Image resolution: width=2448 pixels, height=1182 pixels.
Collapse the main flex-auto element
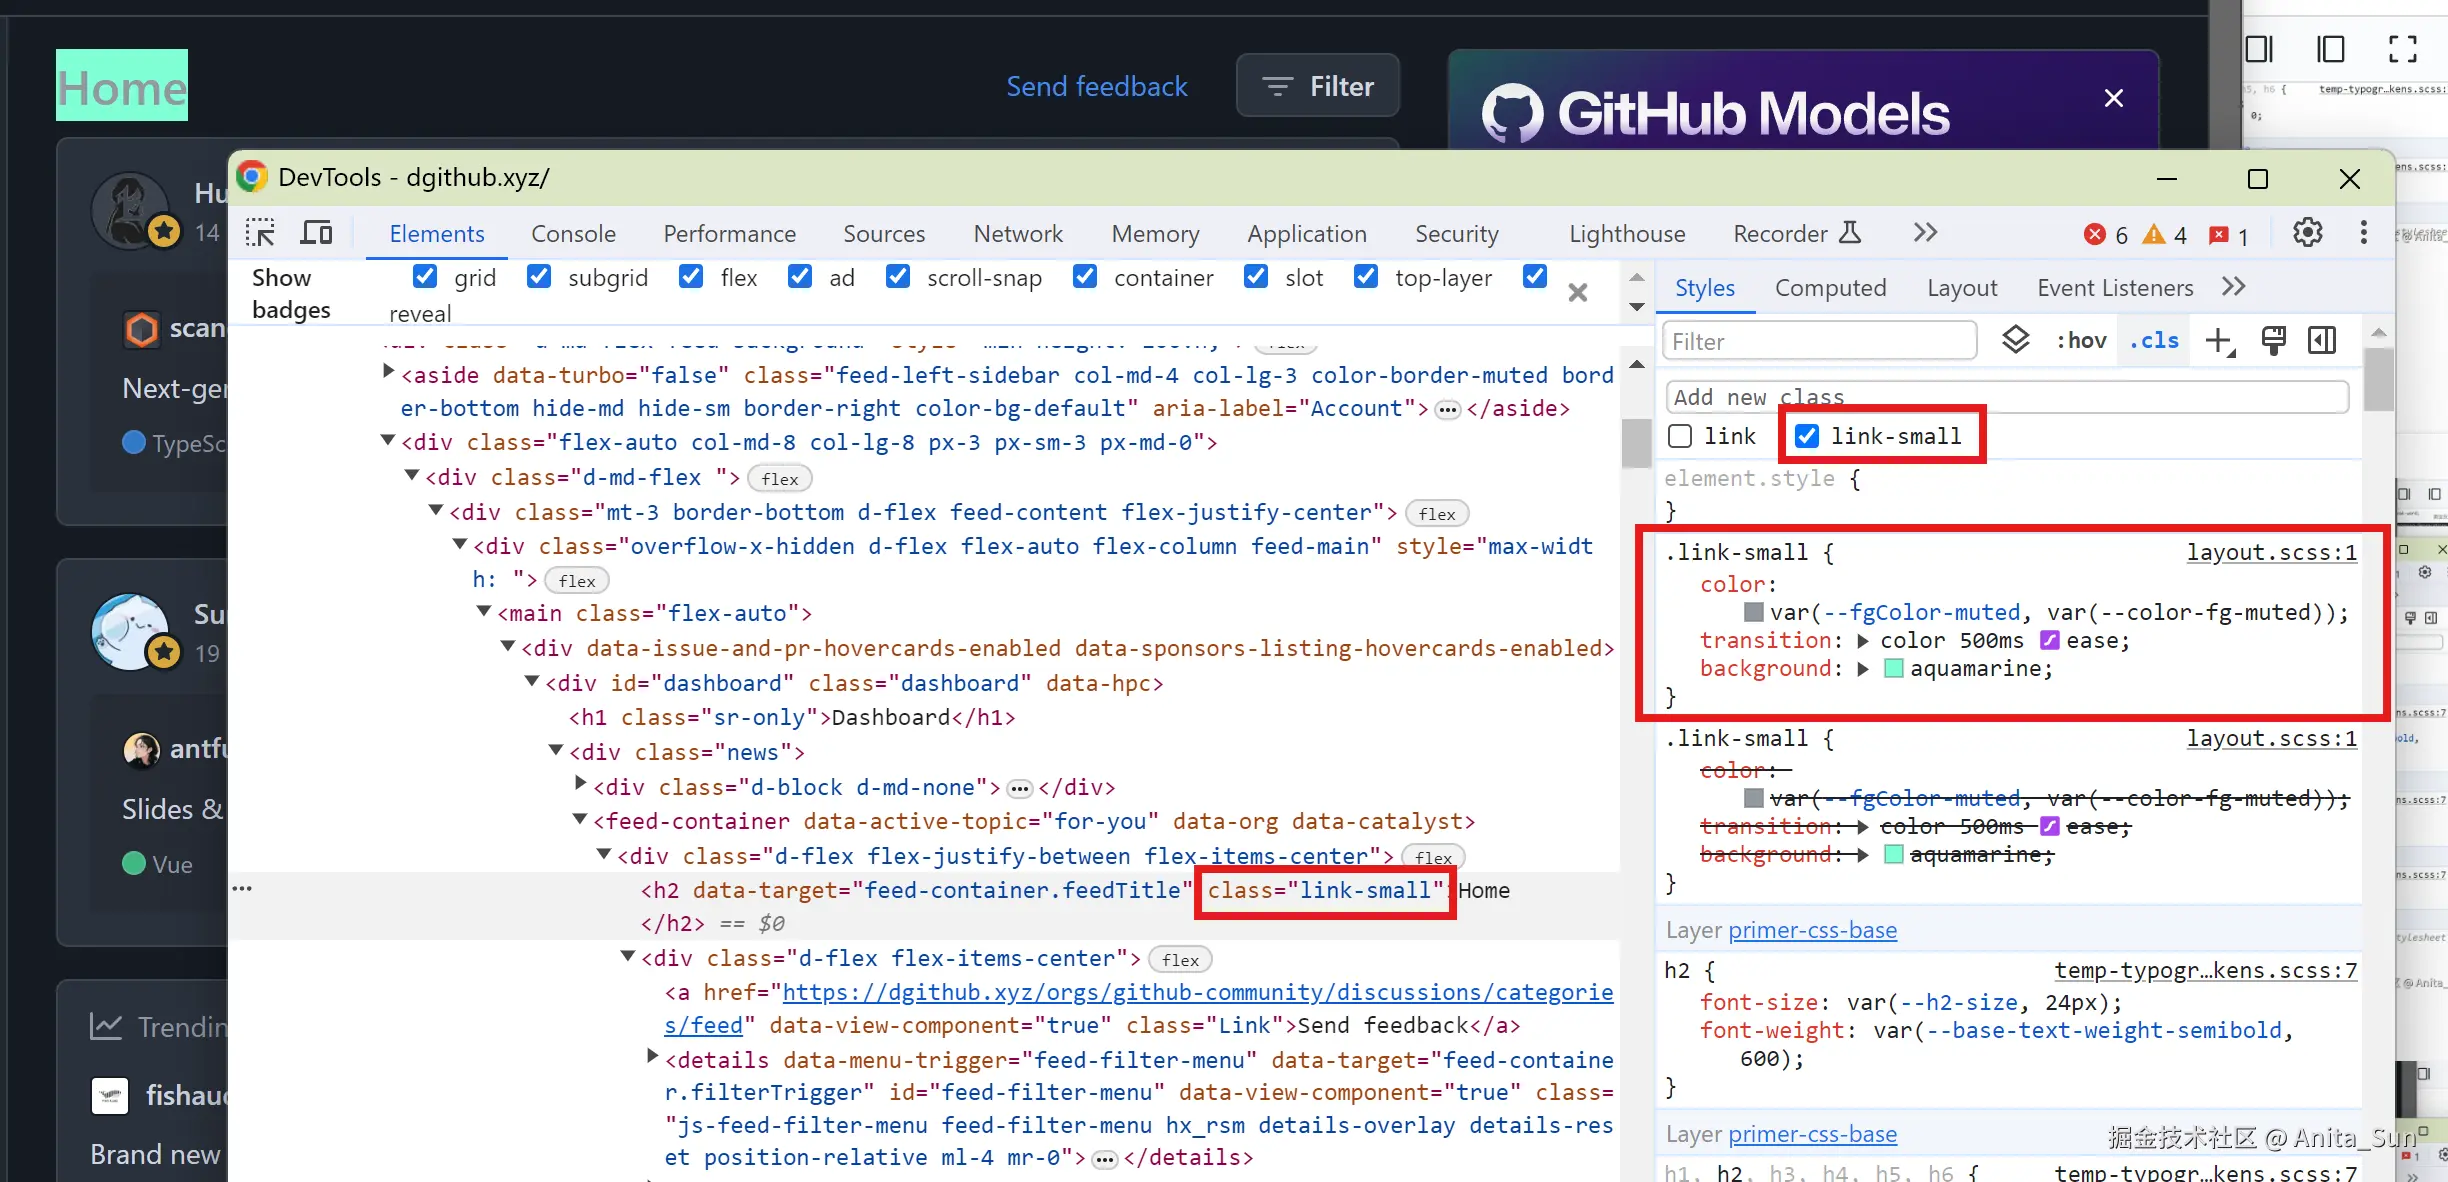tap(484, 611)
